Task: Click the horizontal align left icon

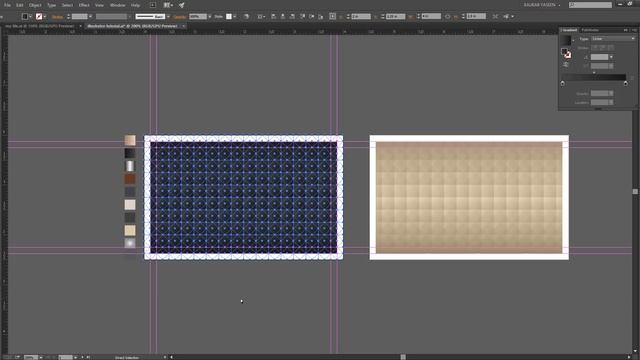Action: [x=273, y=16]
